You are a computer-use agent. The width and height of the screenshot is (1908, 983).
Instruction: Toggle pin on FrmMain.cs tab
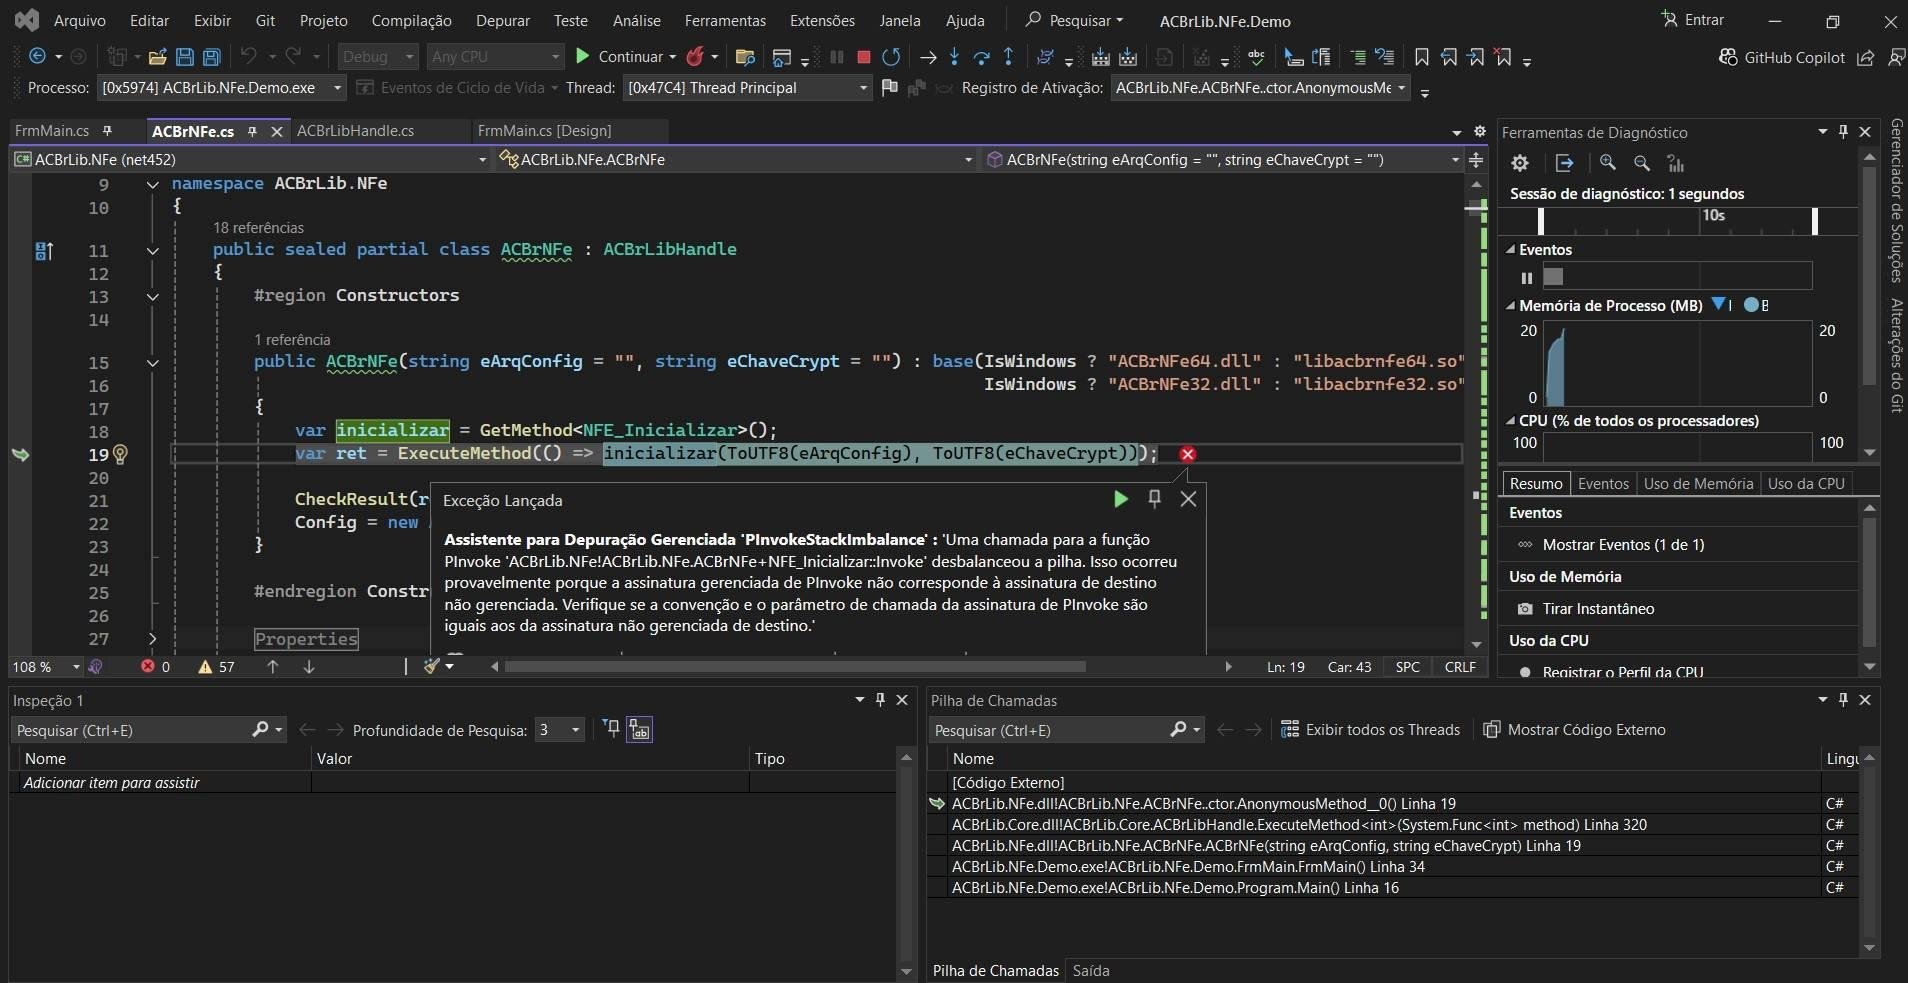[x=107, y=130]
